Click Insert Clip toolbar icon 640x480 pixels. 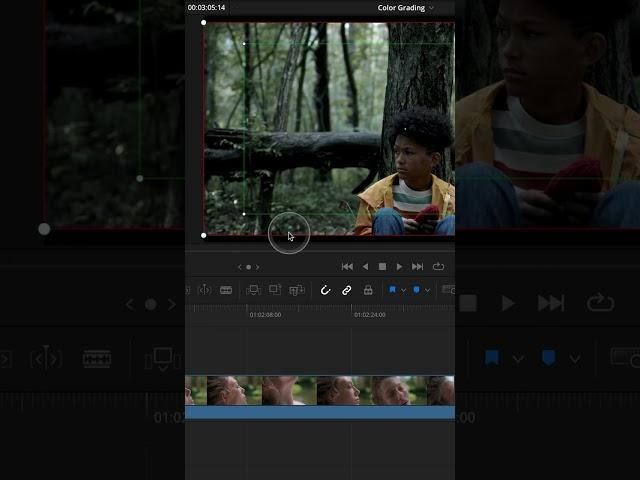coord(253,290)
